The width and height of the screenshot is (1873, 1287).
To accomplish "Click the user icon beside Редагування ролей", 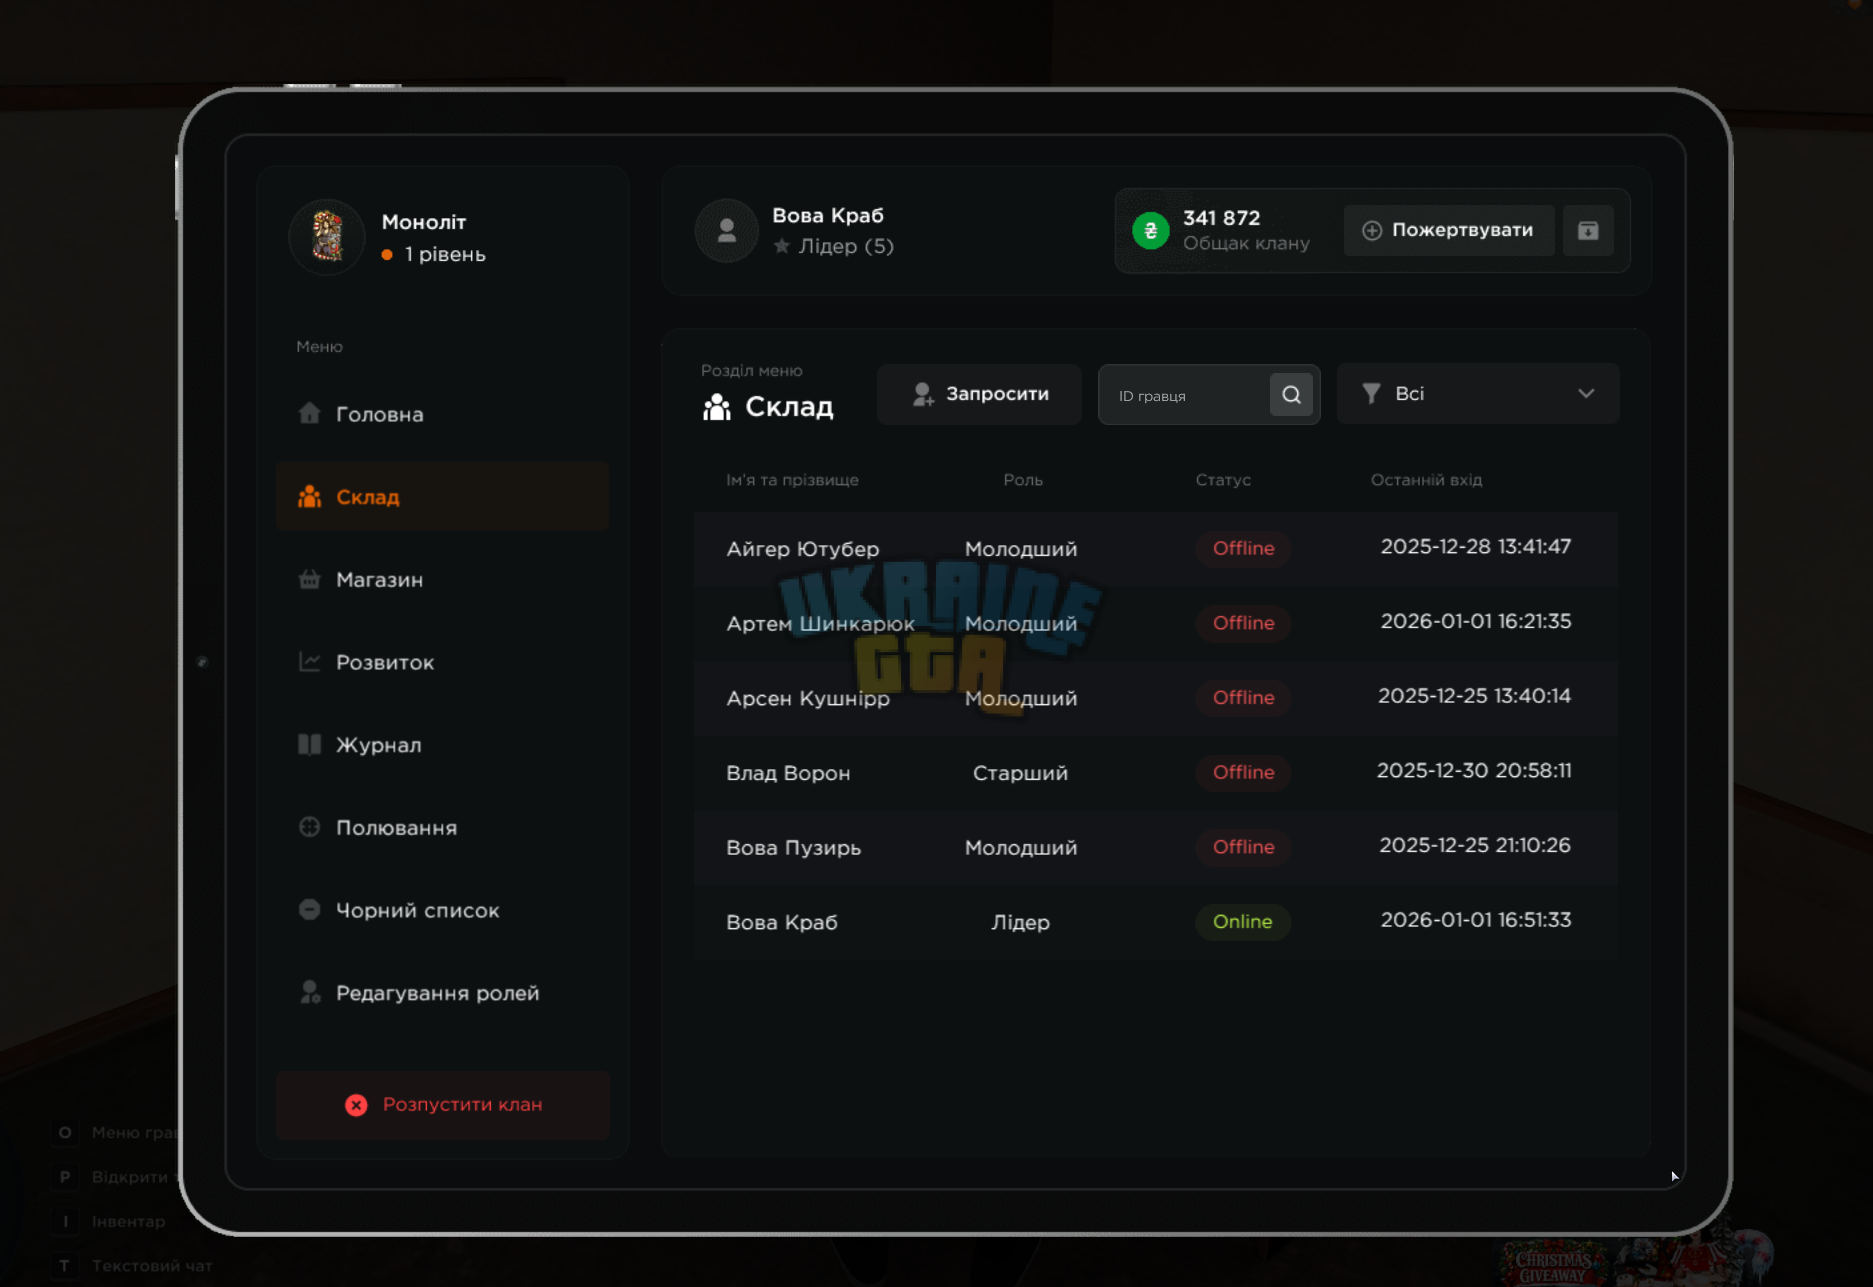I will point(310,992).
